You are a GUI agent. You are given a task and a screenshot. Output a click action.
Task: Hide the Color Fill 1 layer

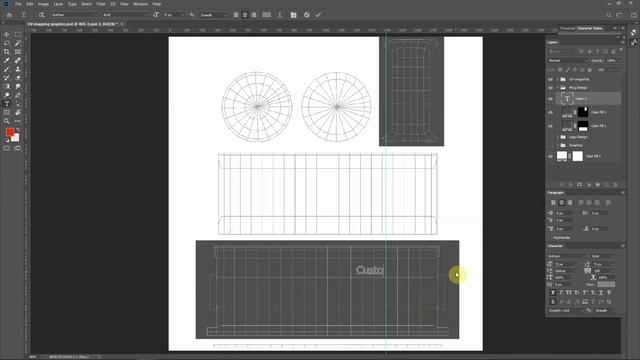click(550, 156)
